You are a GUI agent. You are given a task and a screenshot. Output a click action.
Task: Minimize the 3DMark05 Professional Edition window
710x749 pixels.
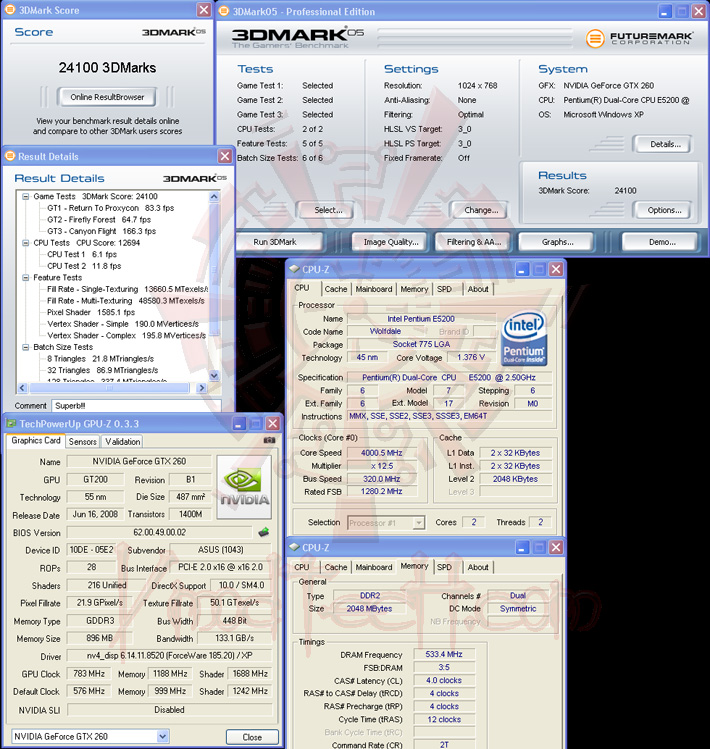click(x=665, y=11)
